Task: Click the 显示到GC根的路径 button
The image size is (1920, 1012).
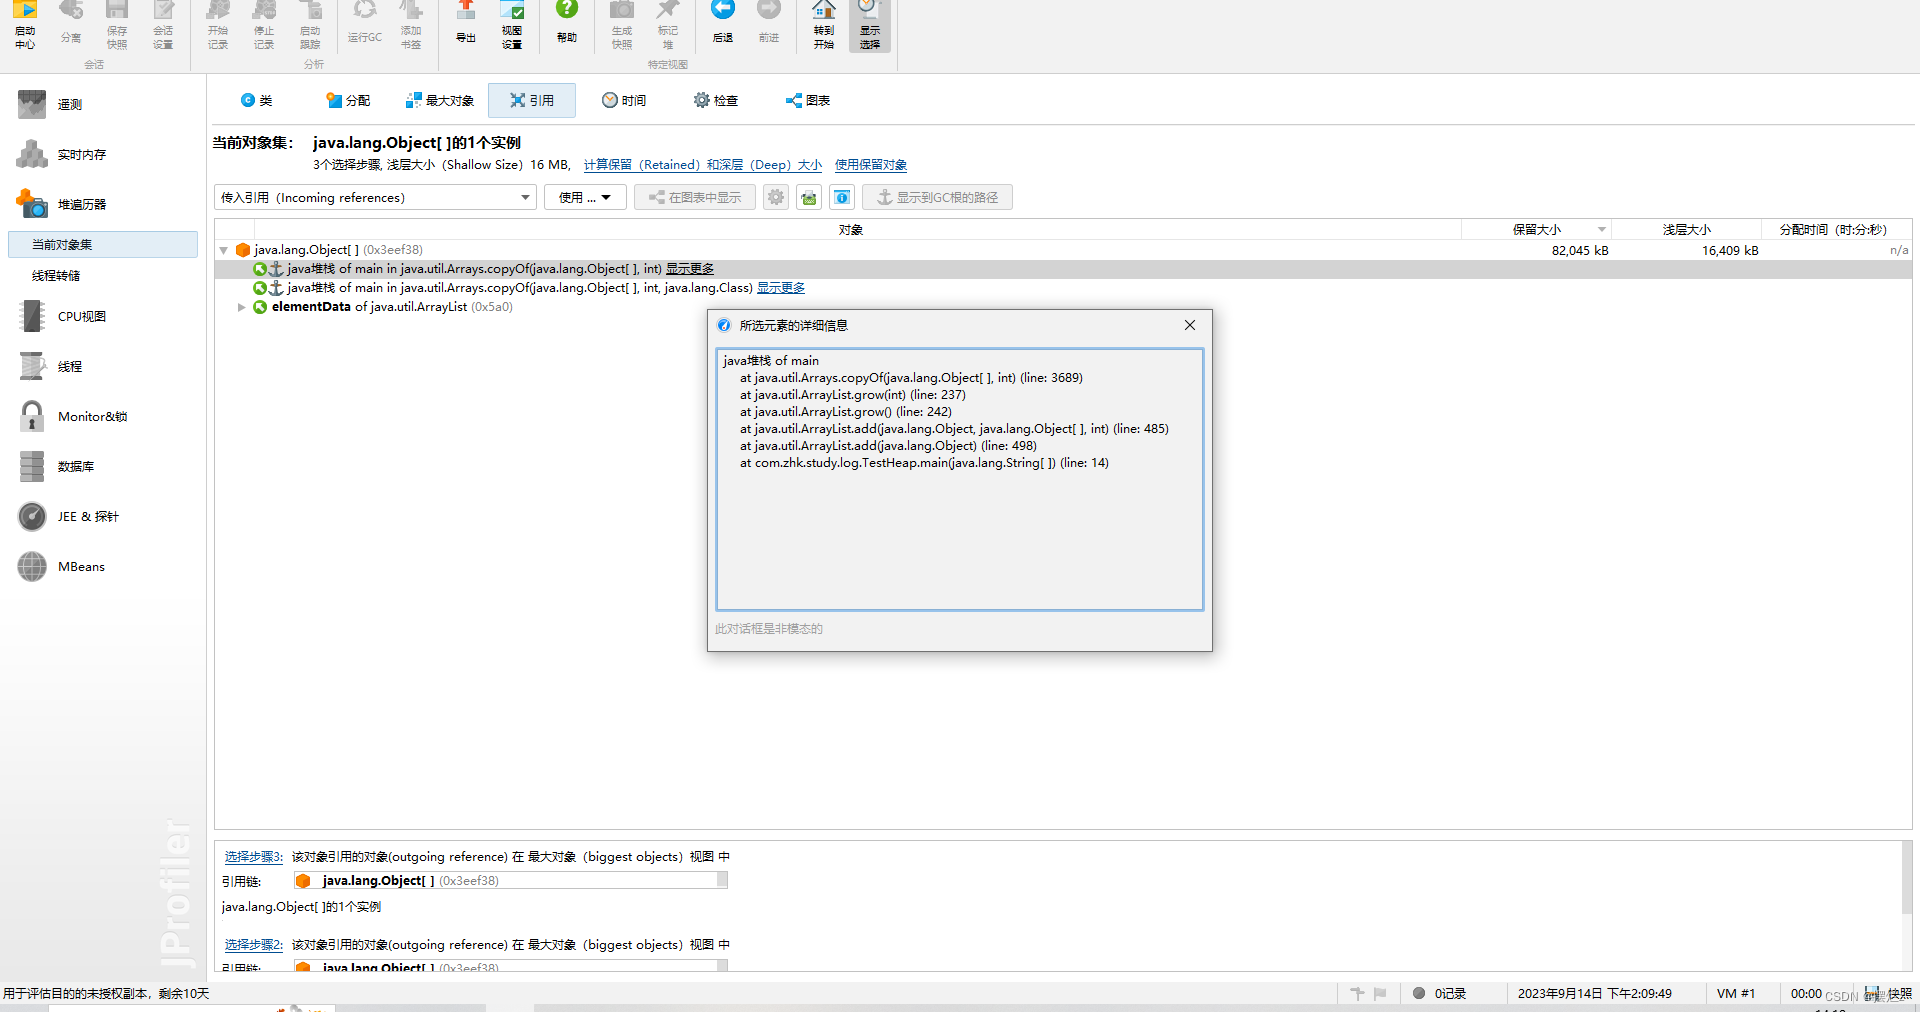Action: (x=938, y=197)
